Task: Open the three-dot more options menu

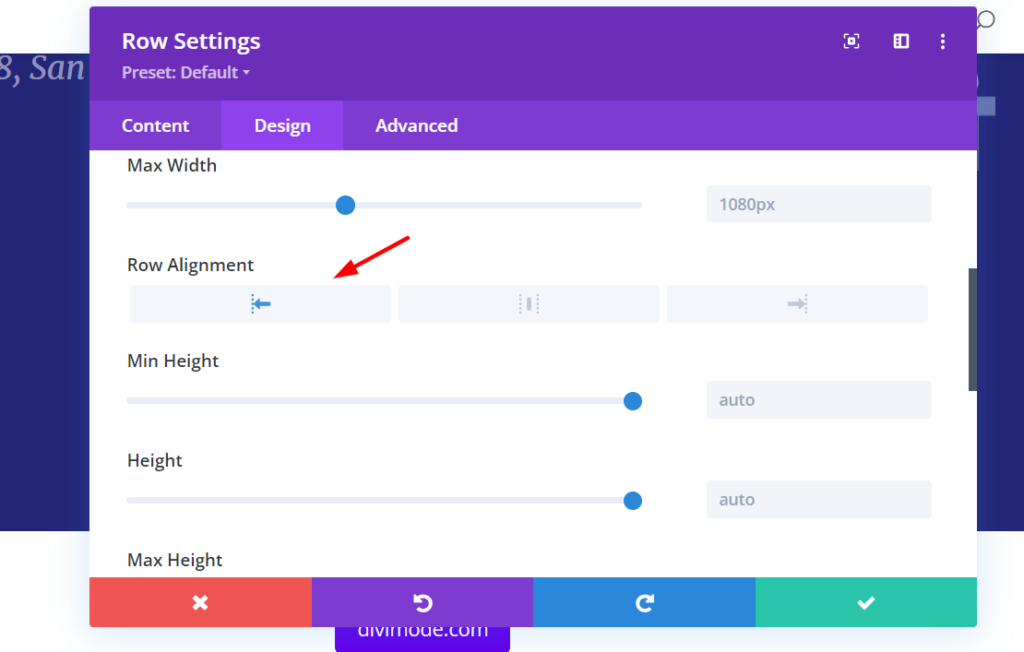Action: pyautogui.click(x=942, y=41)
